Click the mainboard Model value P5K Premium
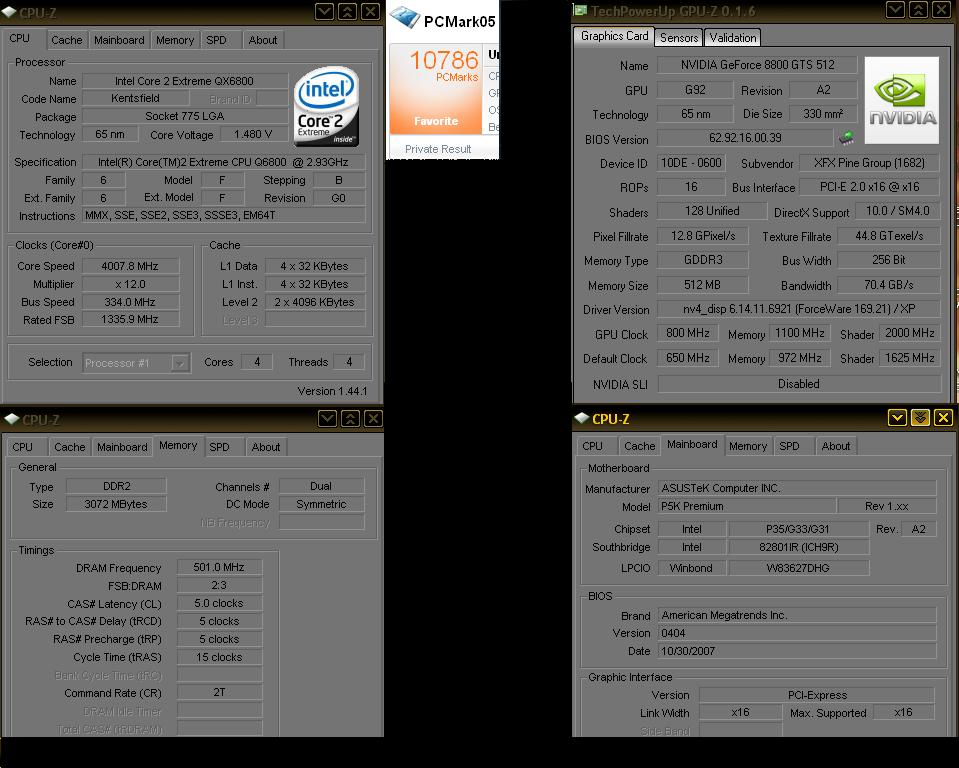959x768 pixels. click(x=747, y=506)
